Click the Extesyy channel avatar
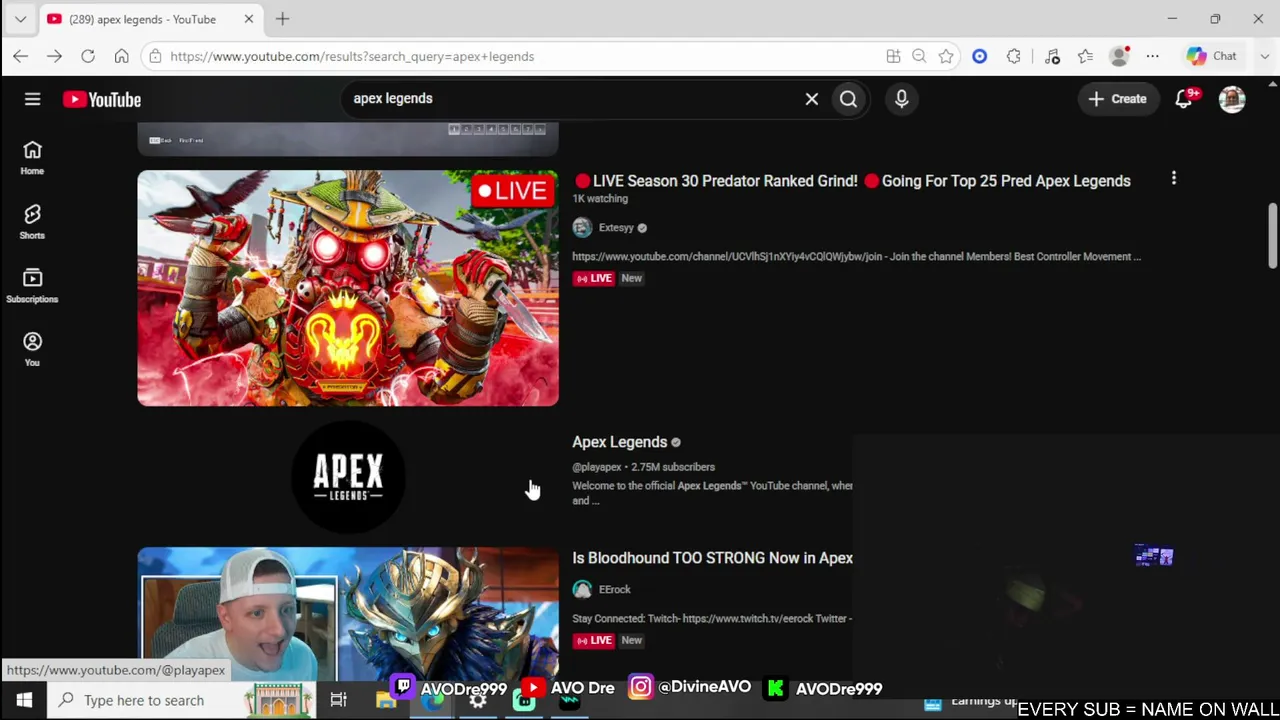The width and height of the screenshot is (1280, 720). click(x=582, y=228)
